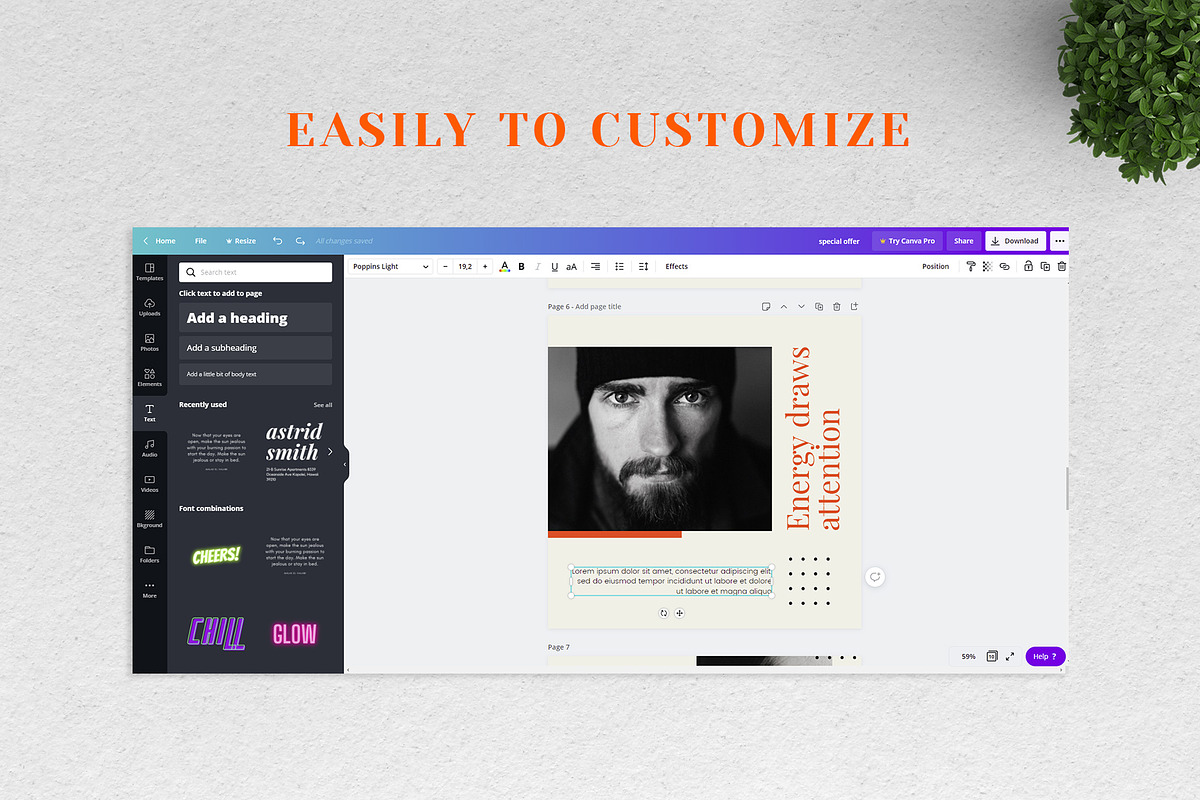Duplicate the selected element from toolbar
Screen dimensions: 1200x800
pyautogui.click(x=1045, y=267)
